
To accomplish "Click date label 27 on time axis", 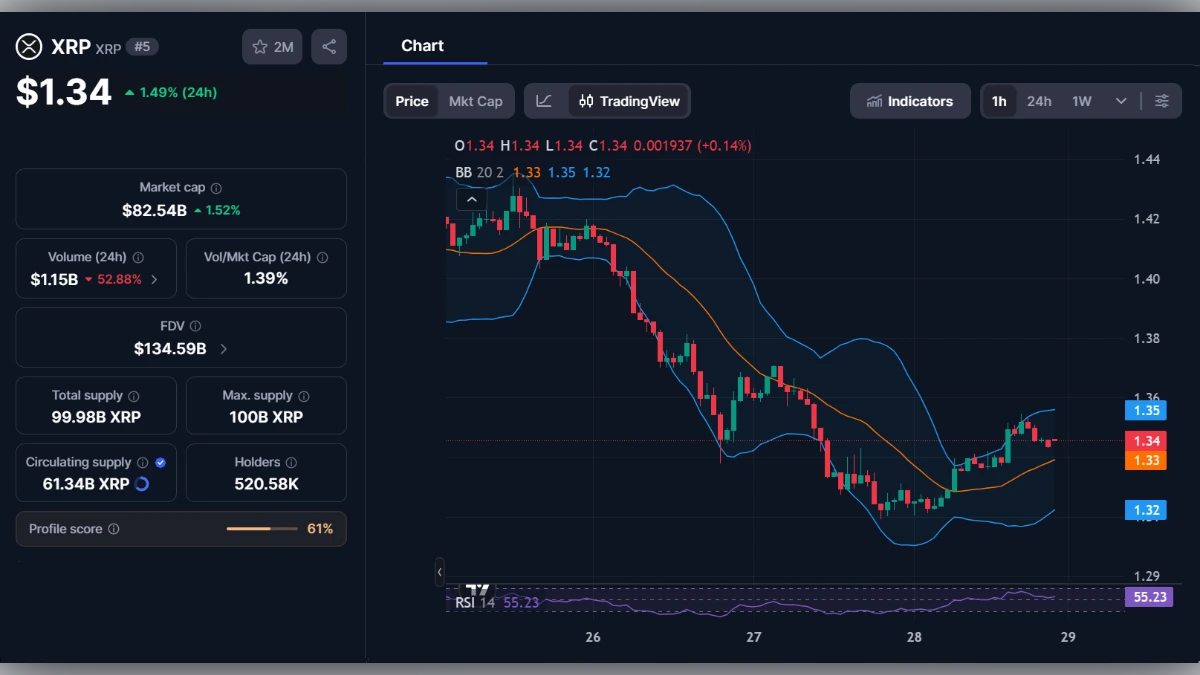I will click(x=754, y=637).
